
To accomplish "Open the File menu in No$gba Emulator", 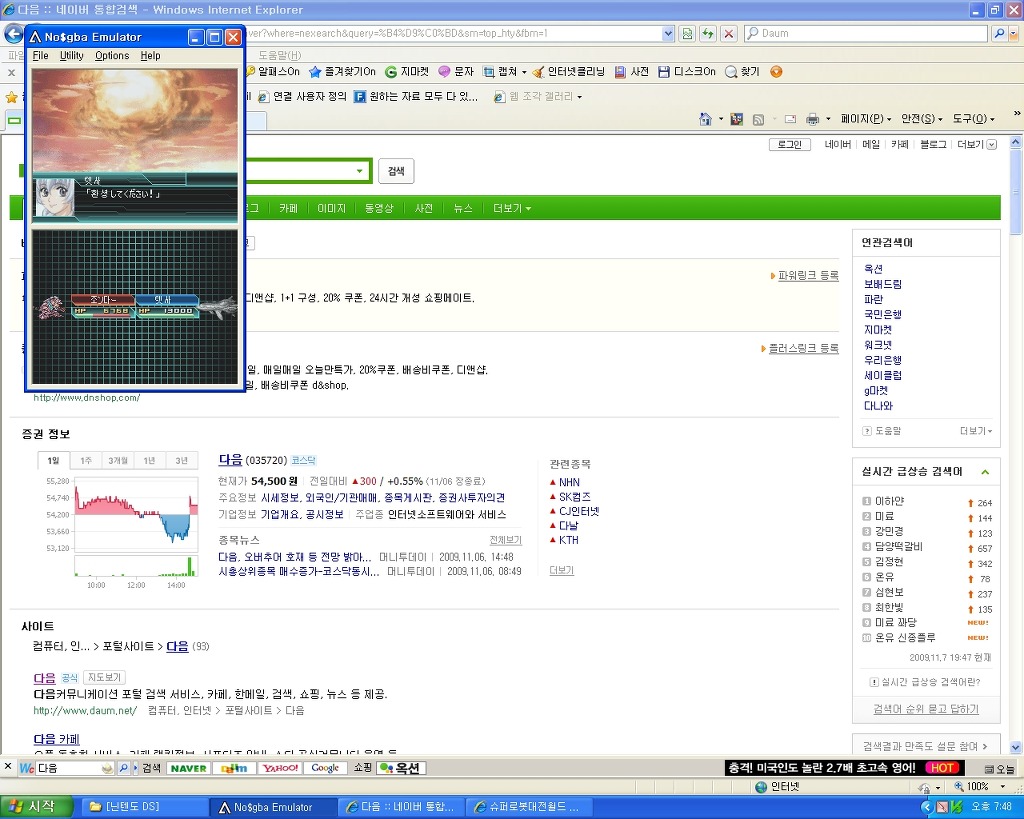I will (x=40, y=56).
